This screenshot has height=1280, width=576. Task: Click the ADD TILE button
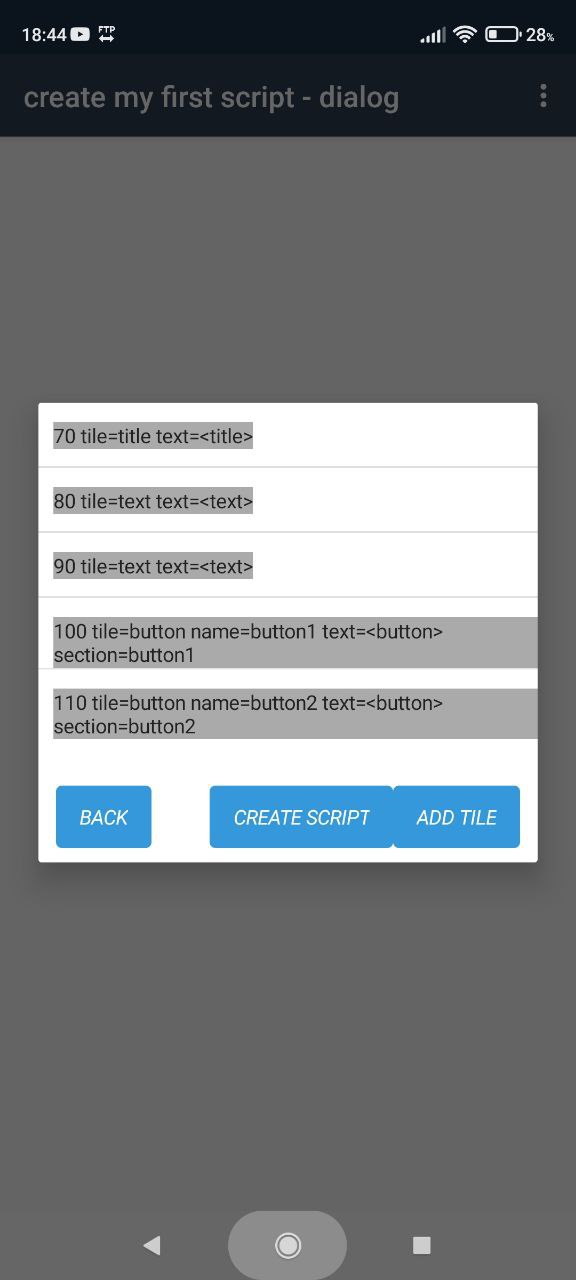(456, 817)
